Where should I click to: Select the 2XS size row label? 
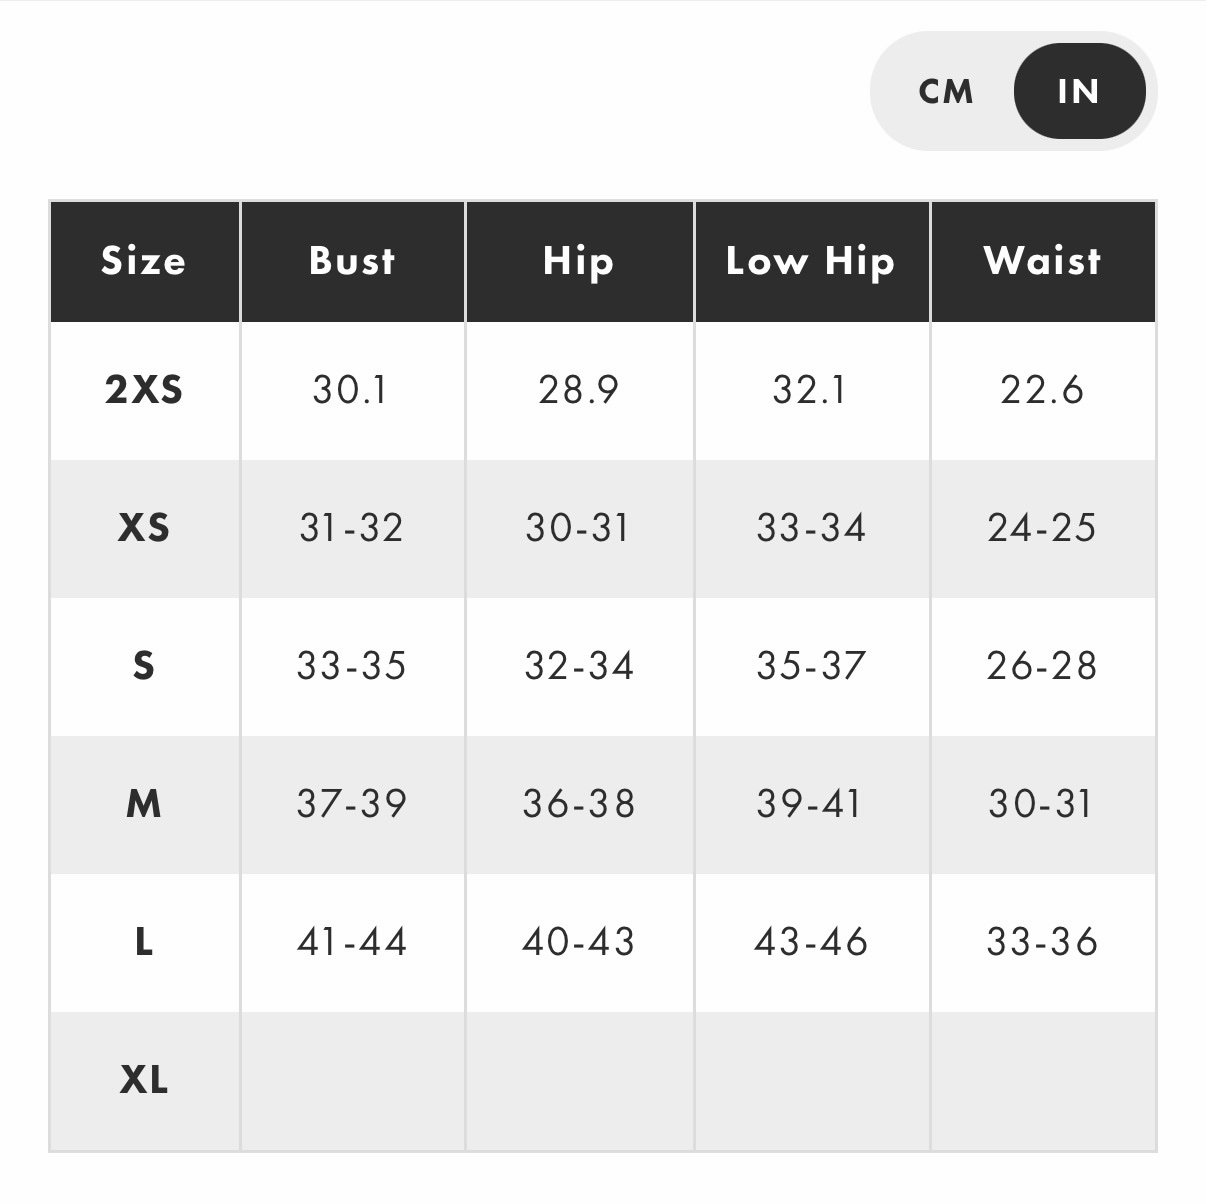(x=144, y=390)
